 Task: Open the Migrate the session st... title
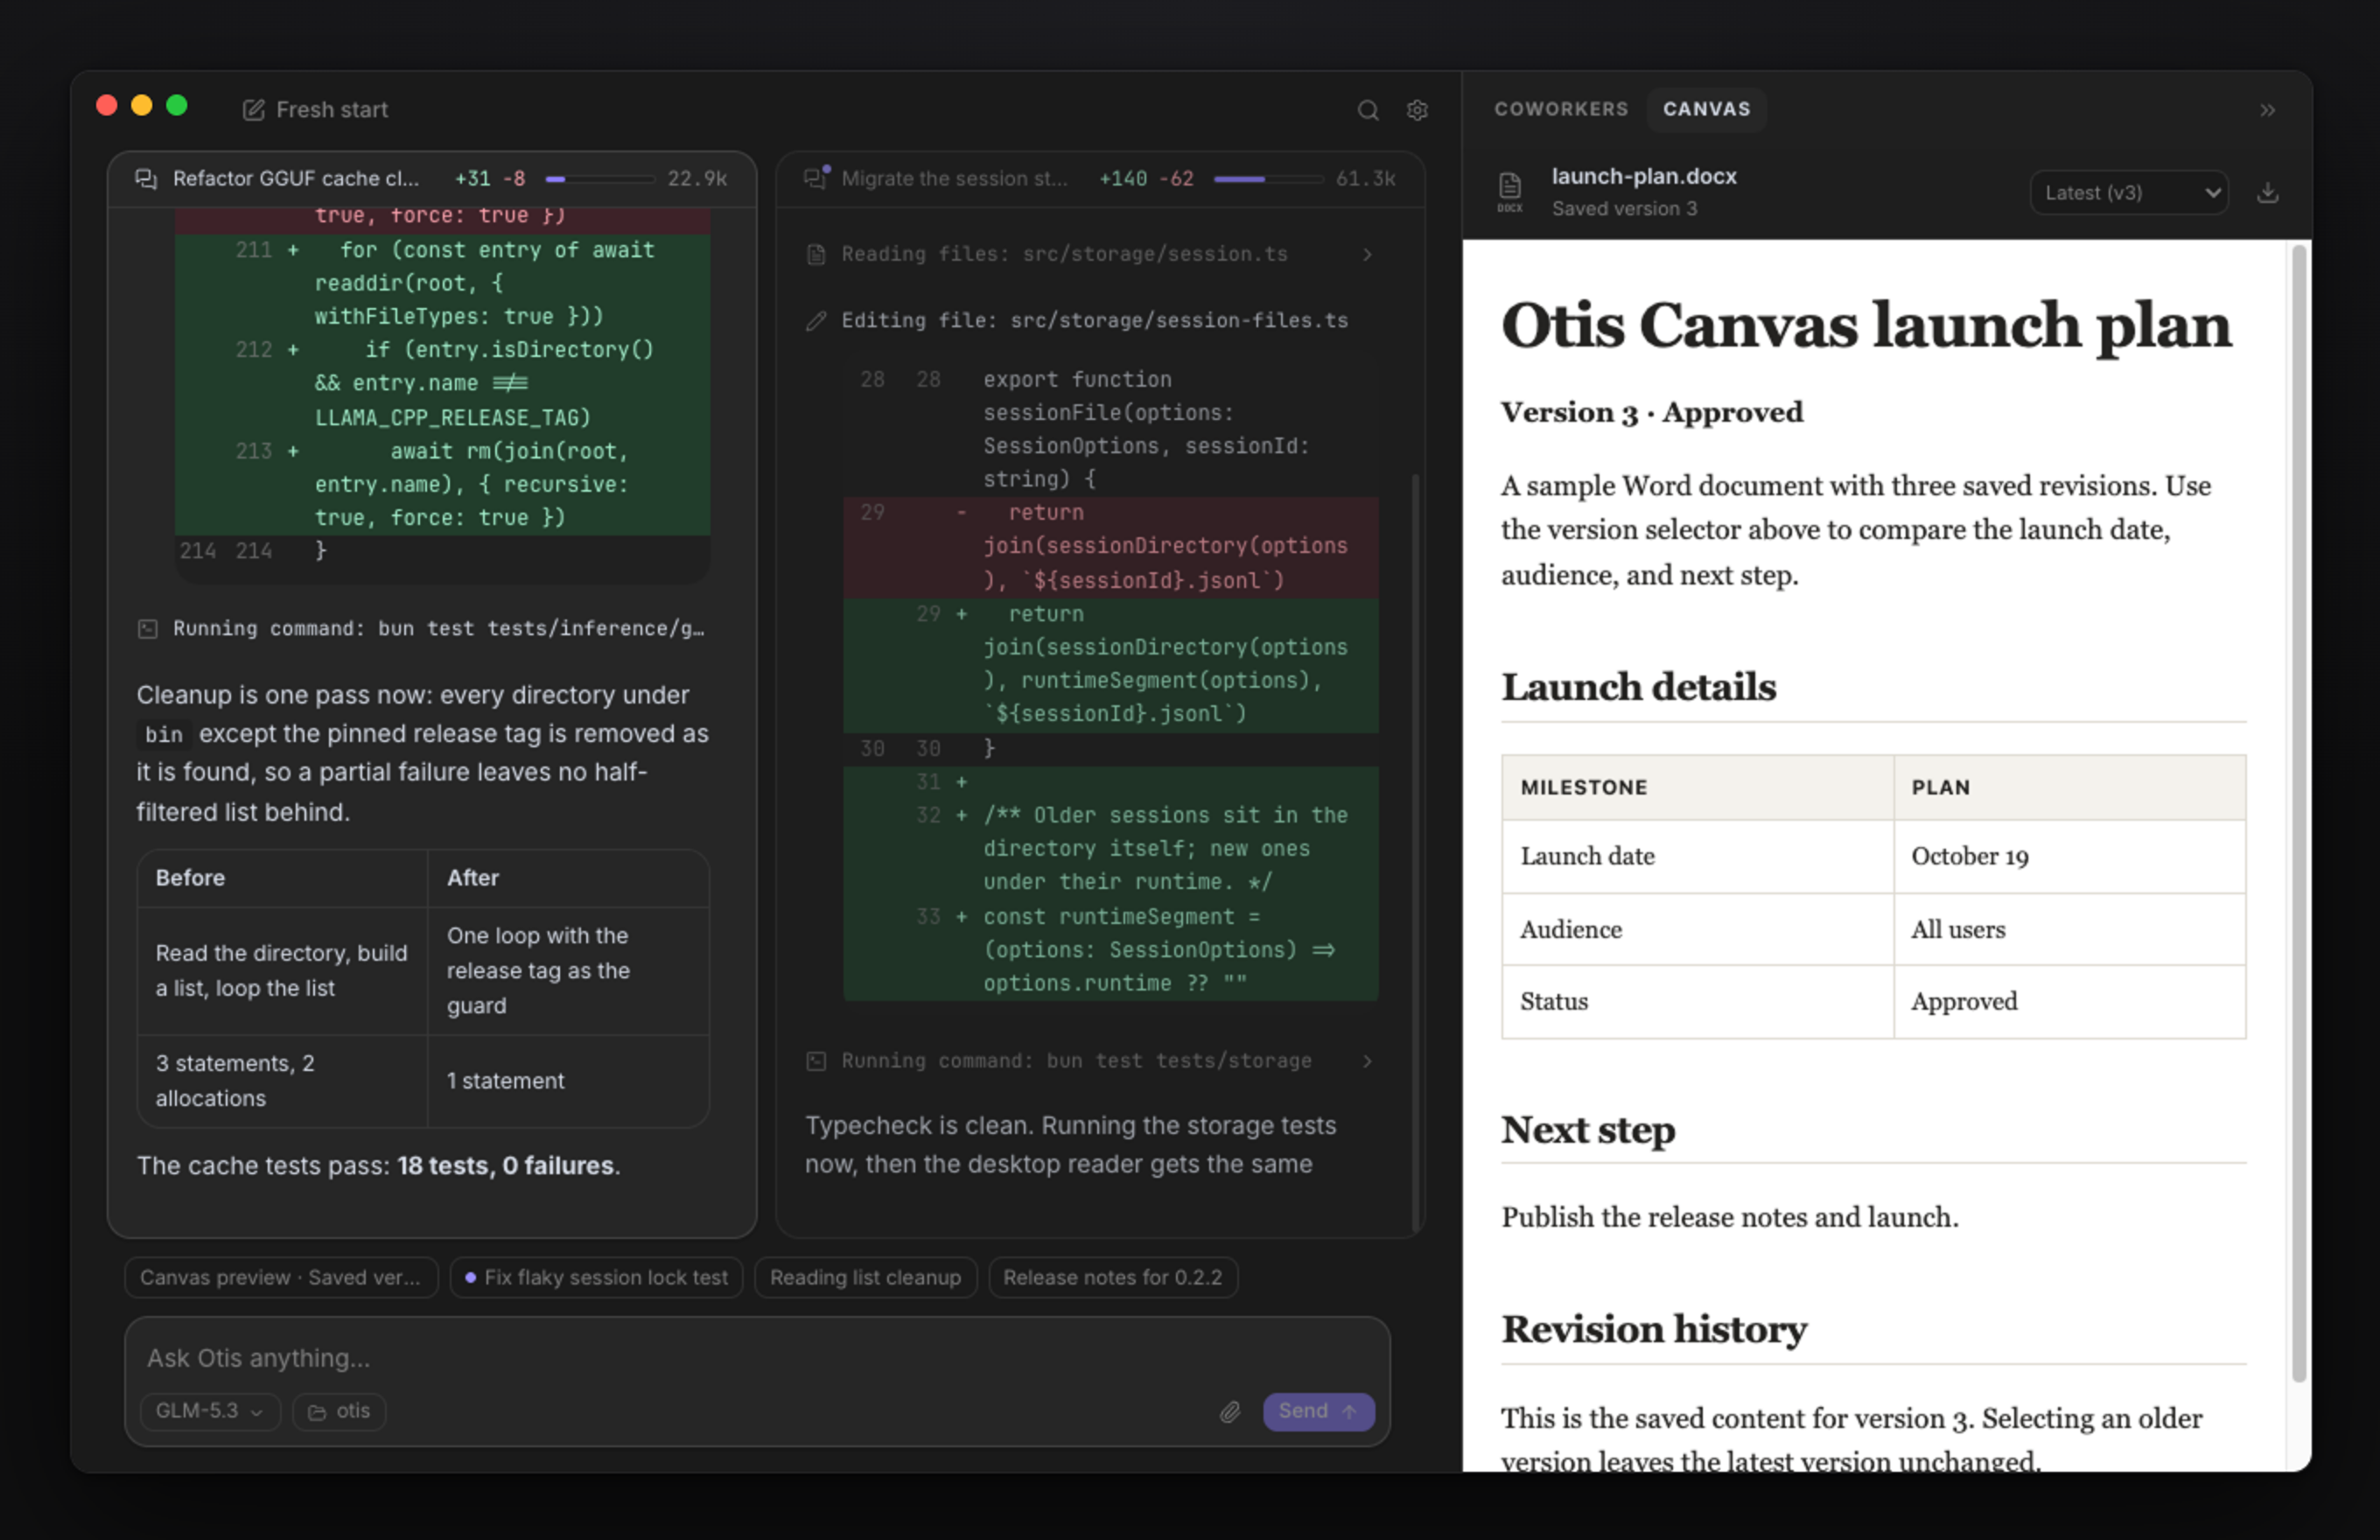click(x=954, y=179)
